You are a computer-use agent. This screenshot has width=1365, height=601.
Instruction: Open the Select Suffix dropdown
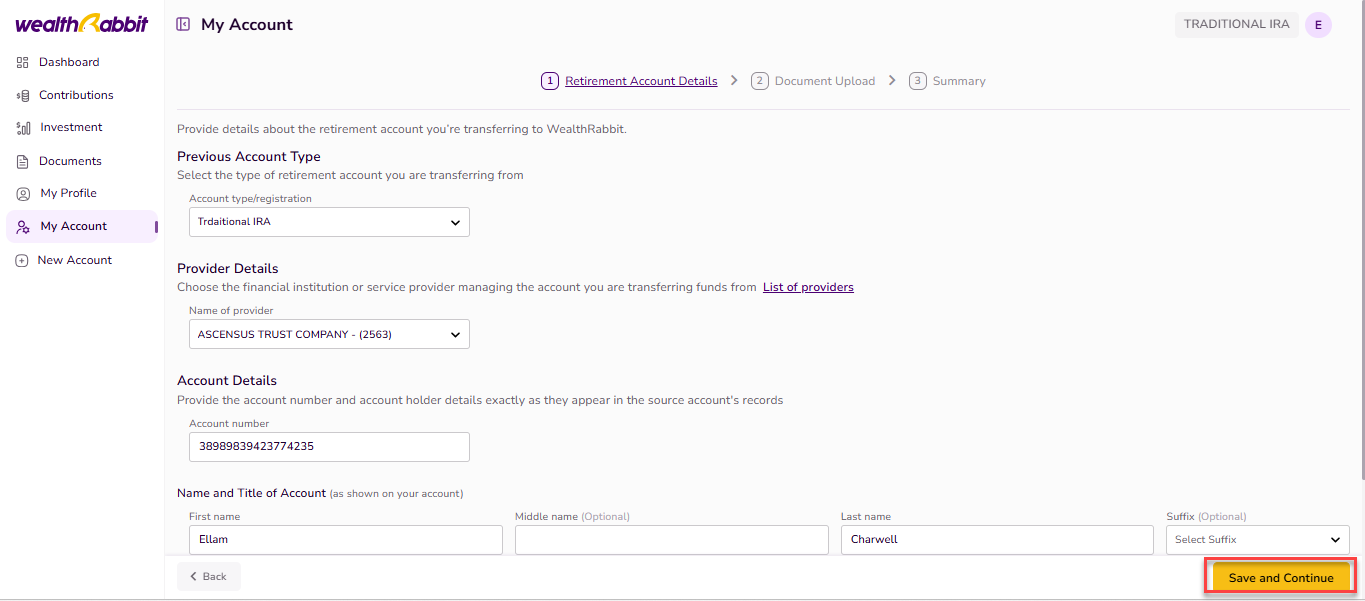tap(1257, 540)
